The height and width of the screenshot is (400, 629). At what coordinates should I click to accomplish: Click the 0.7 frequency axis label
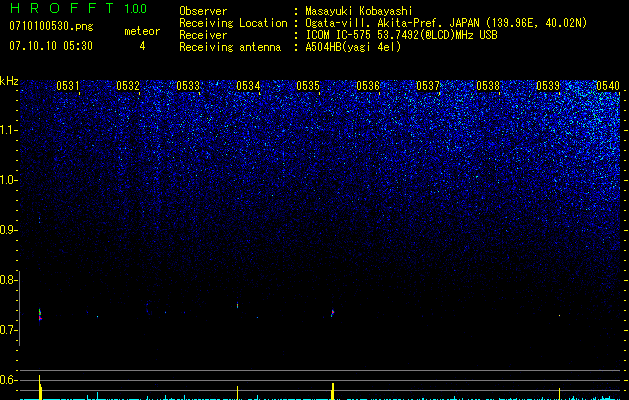pos(7,330)
